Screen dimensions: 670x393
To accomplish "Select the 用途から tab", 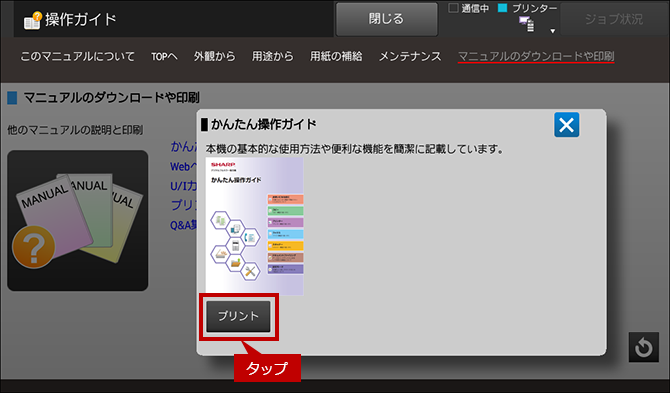I will 273,56.
